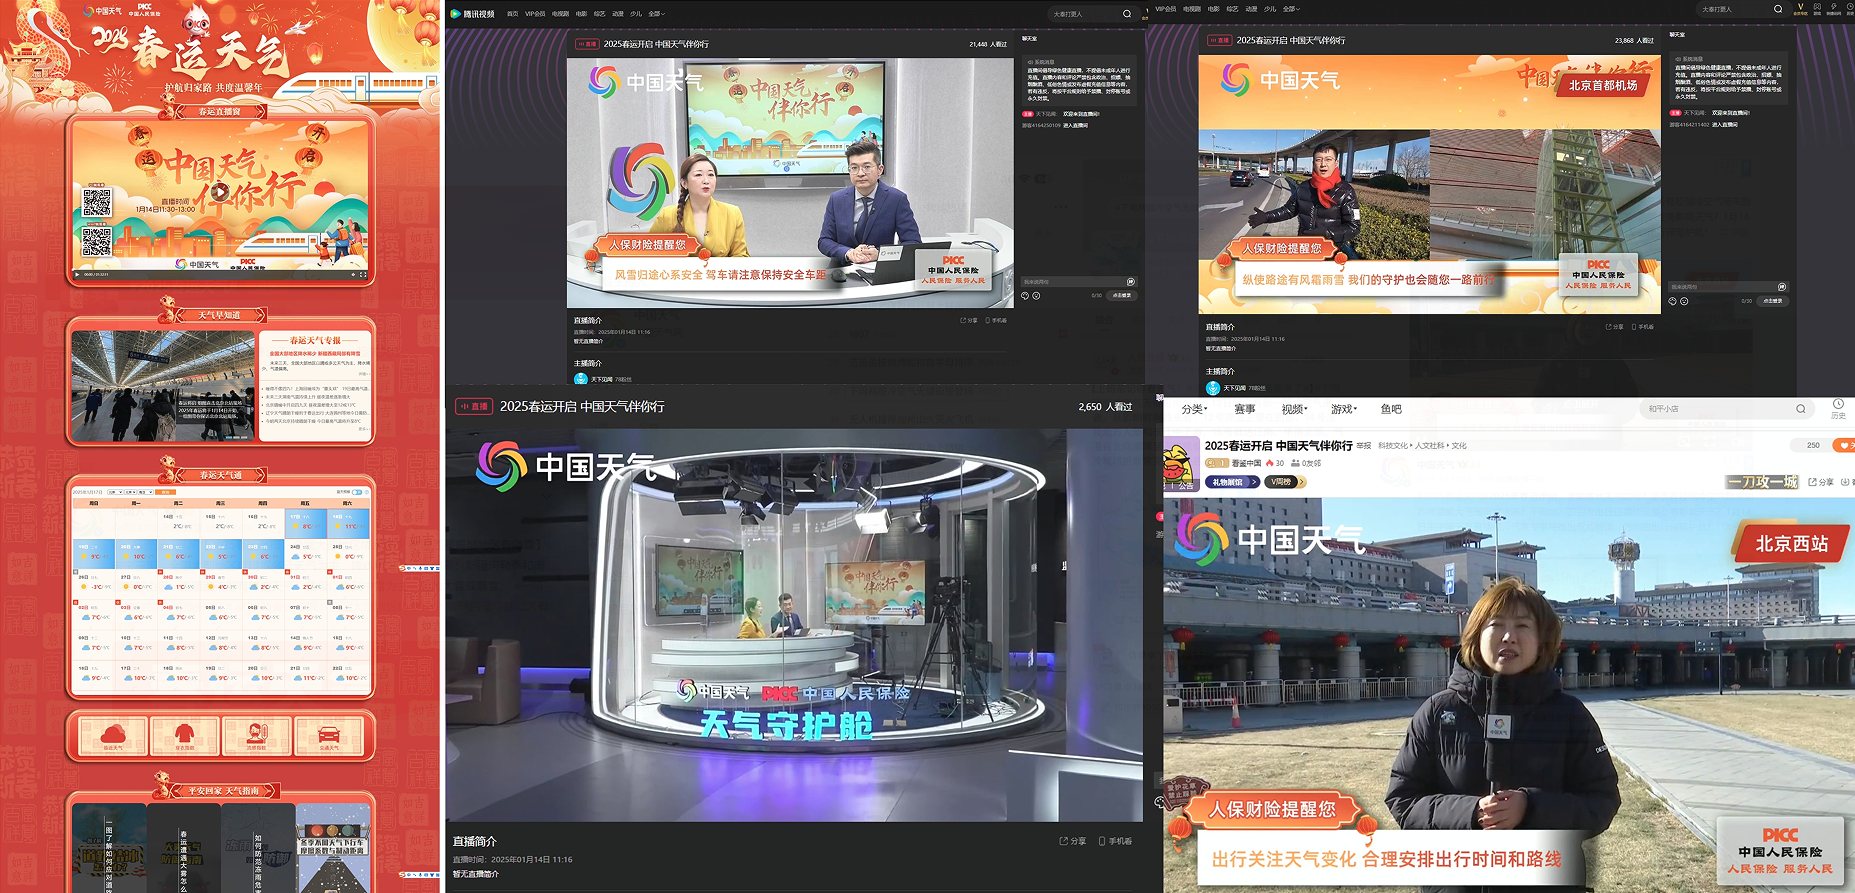Open the 礼物展馆 badge button
The image size is (1855, 893).
[1232, 482]
